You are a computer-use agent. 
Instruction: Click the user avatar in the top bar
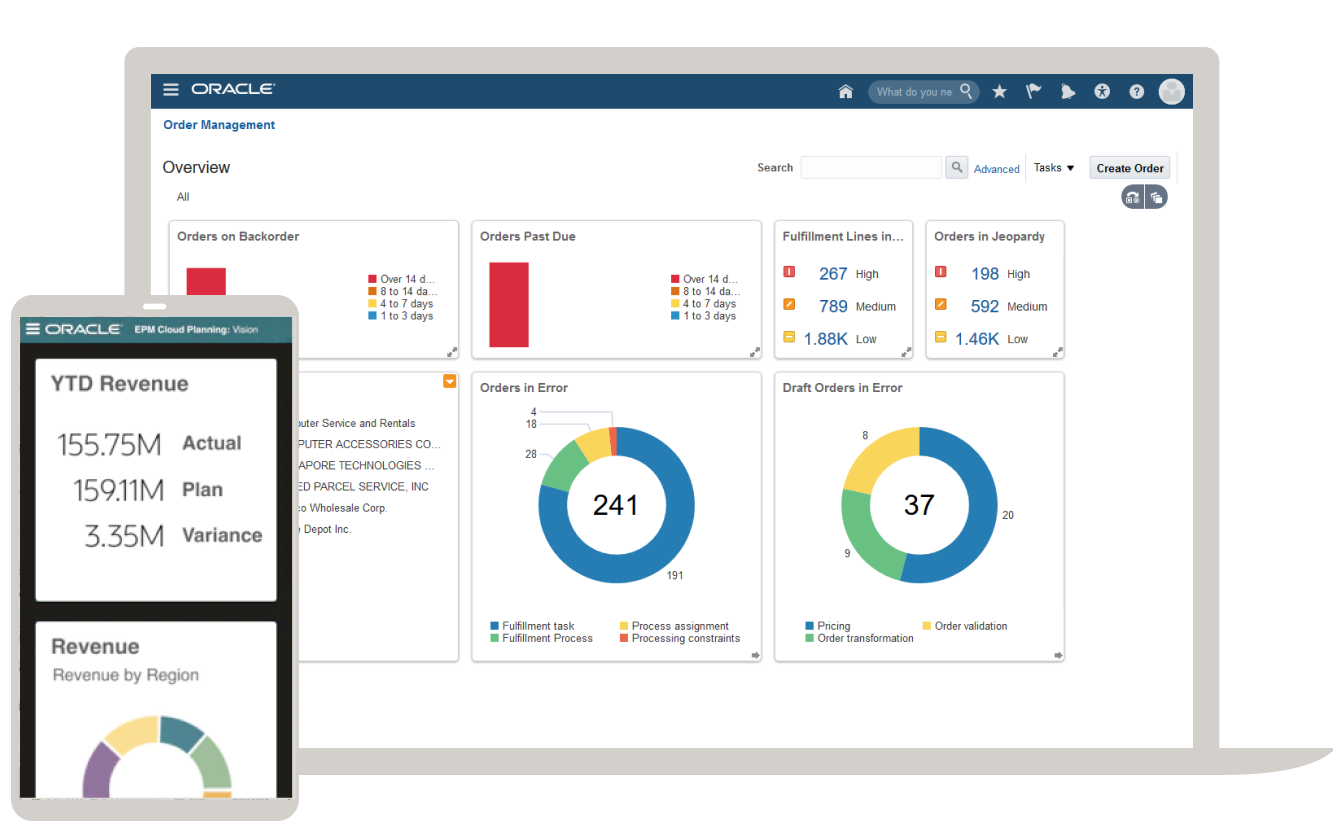click(x=1170, y=91)
